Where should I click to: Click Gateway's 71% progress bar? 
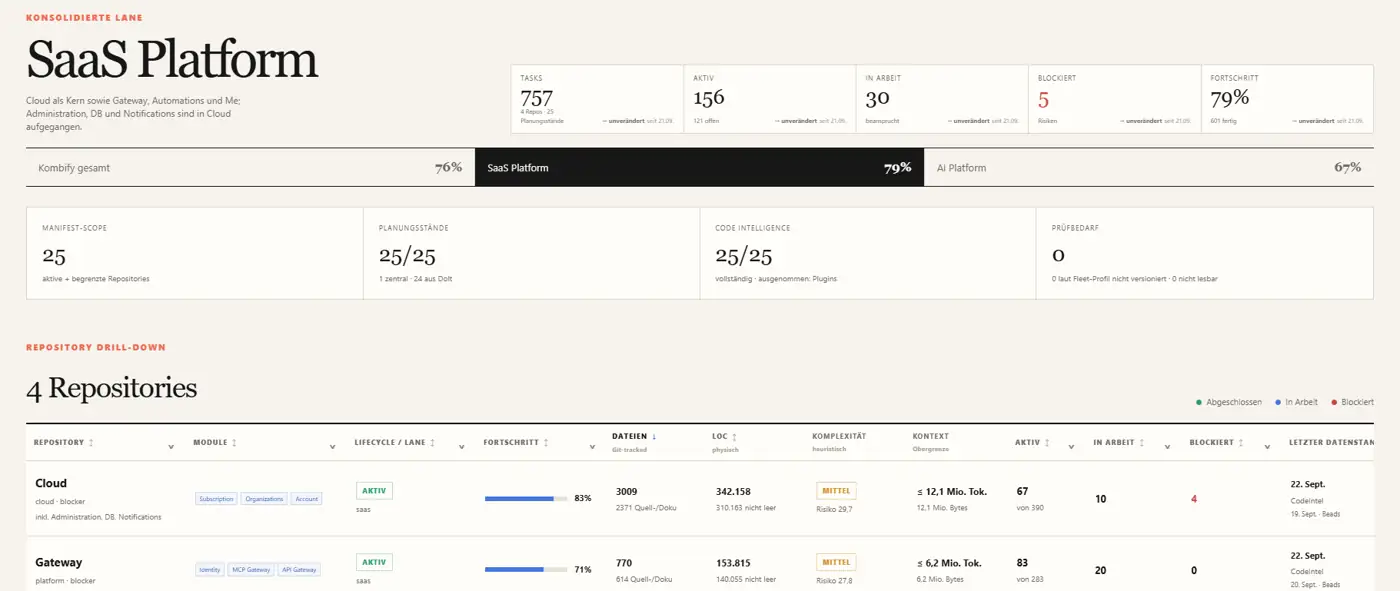coord(526,569)
